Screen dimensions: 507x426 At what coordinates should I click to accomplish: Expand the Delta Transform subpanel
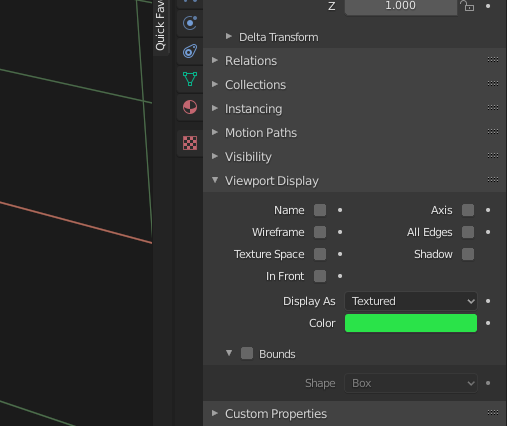(x=229, y=36)
